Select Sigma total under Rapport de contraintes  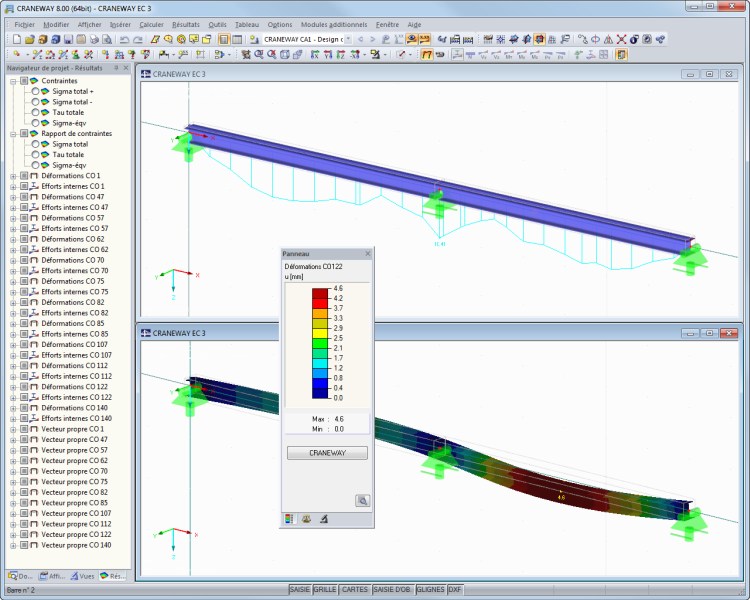point(35,144)
